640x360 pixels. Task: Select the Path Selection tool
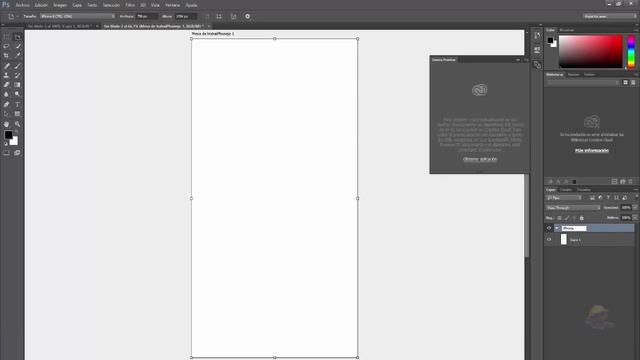click(7, 114)
